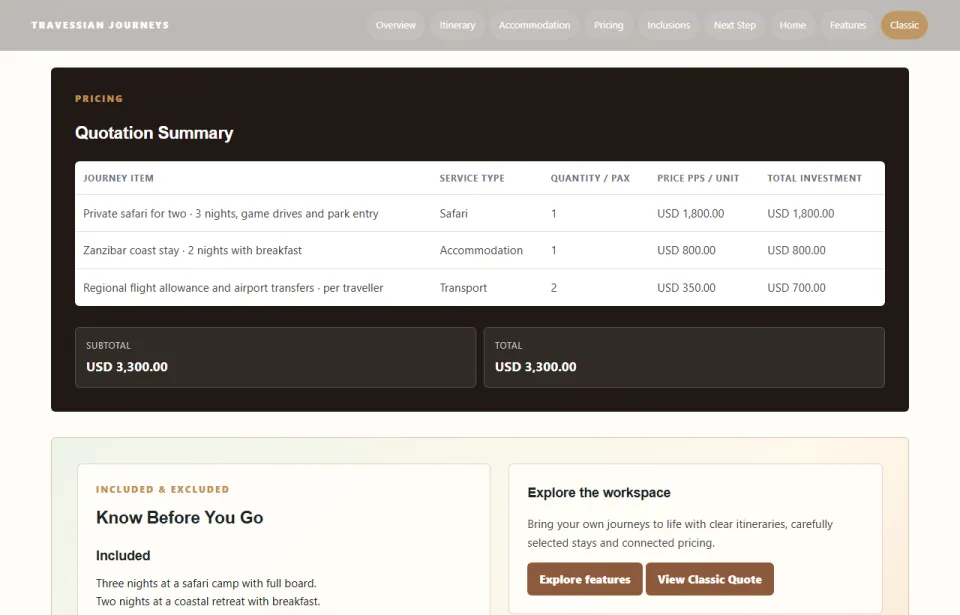Click the Quantity / Pax column header

pyautogui.click(x=590, y=178)
